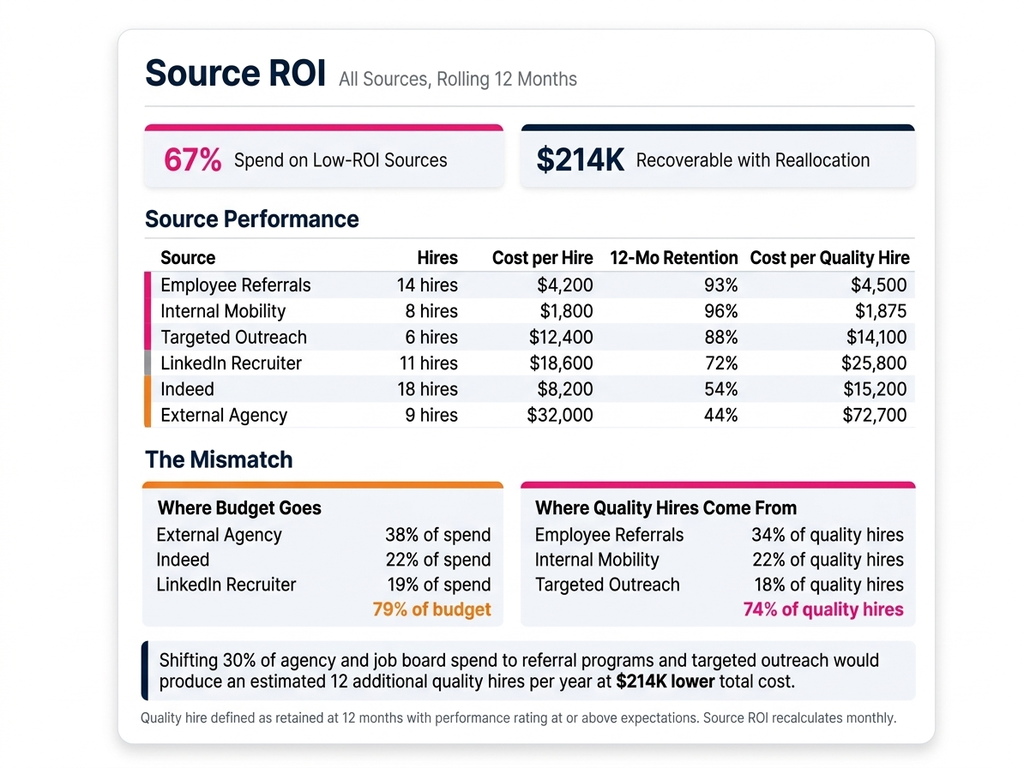Click the Source ROI title
Screen dimensions: 1024x768
pos(235,74)
